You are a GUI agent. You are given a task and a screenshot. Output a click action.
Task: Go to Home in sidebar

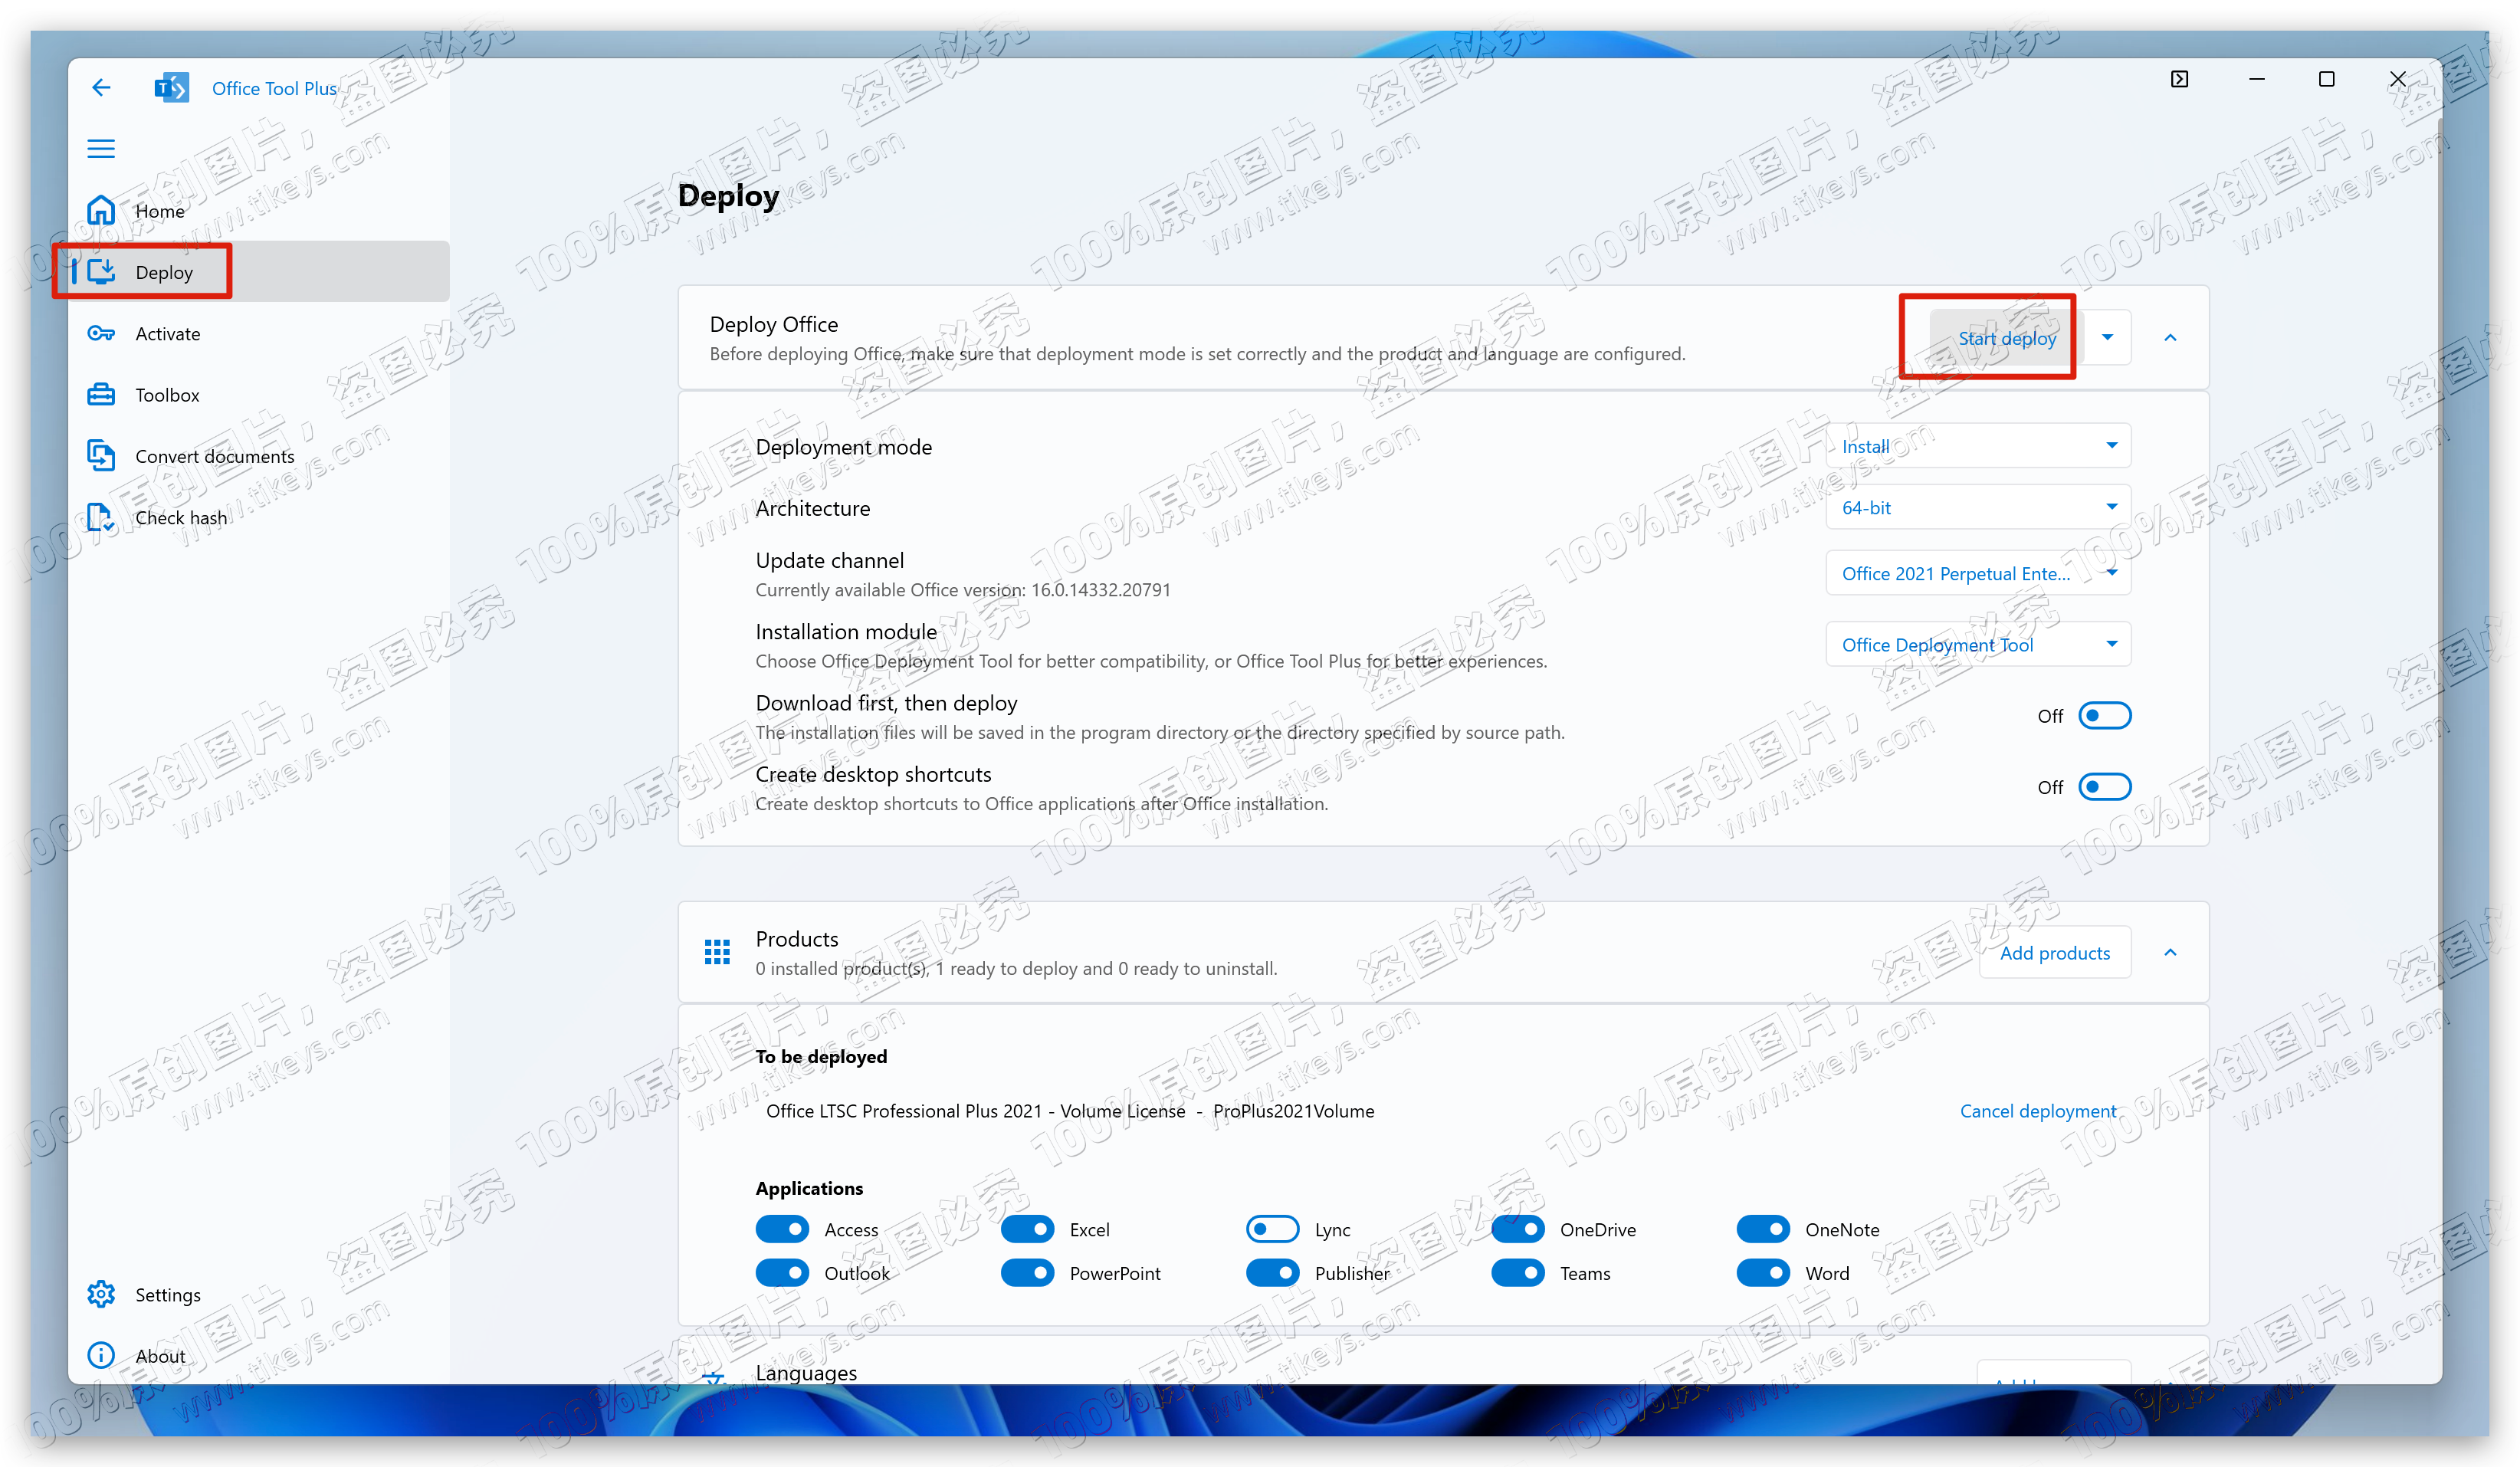click(260, 210)
